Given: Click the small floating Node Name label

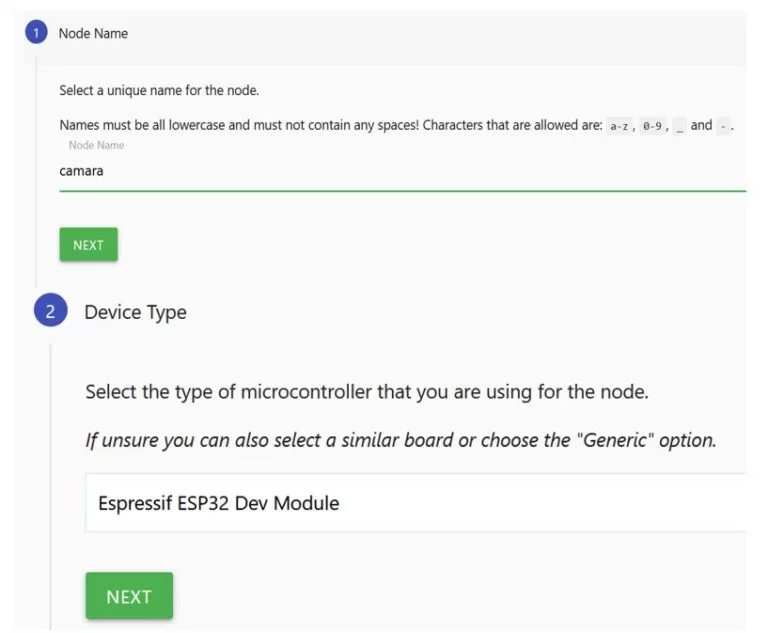Looking at the screenshot, I should 96,146.
